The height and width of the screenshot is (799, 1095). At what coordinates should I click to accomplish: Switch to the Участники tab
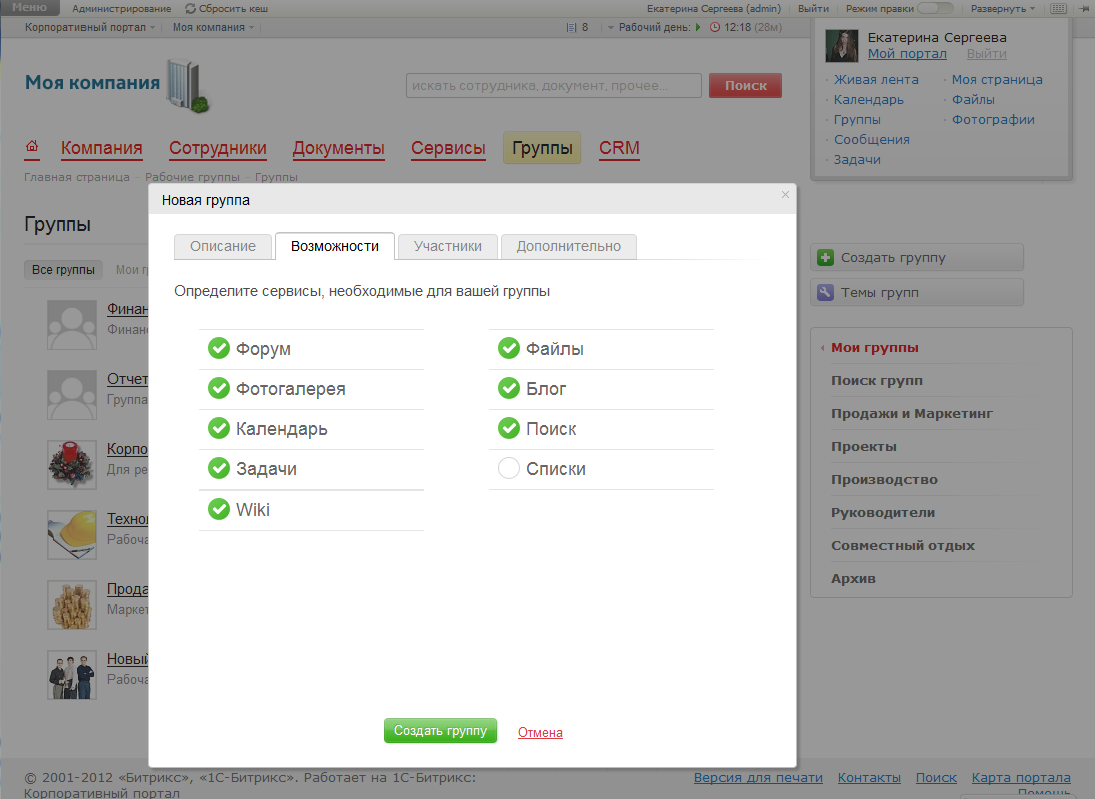tap(448, 246)
